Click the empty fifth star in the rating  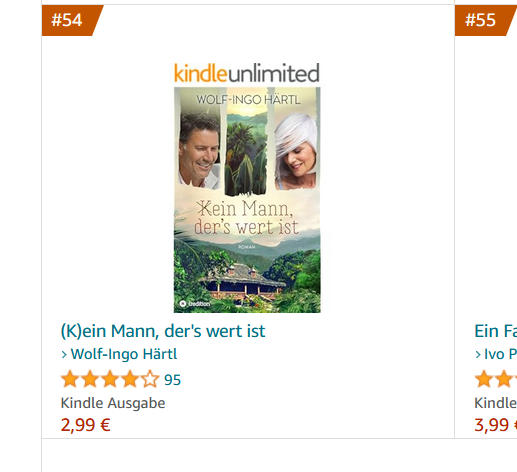point(150,379)
